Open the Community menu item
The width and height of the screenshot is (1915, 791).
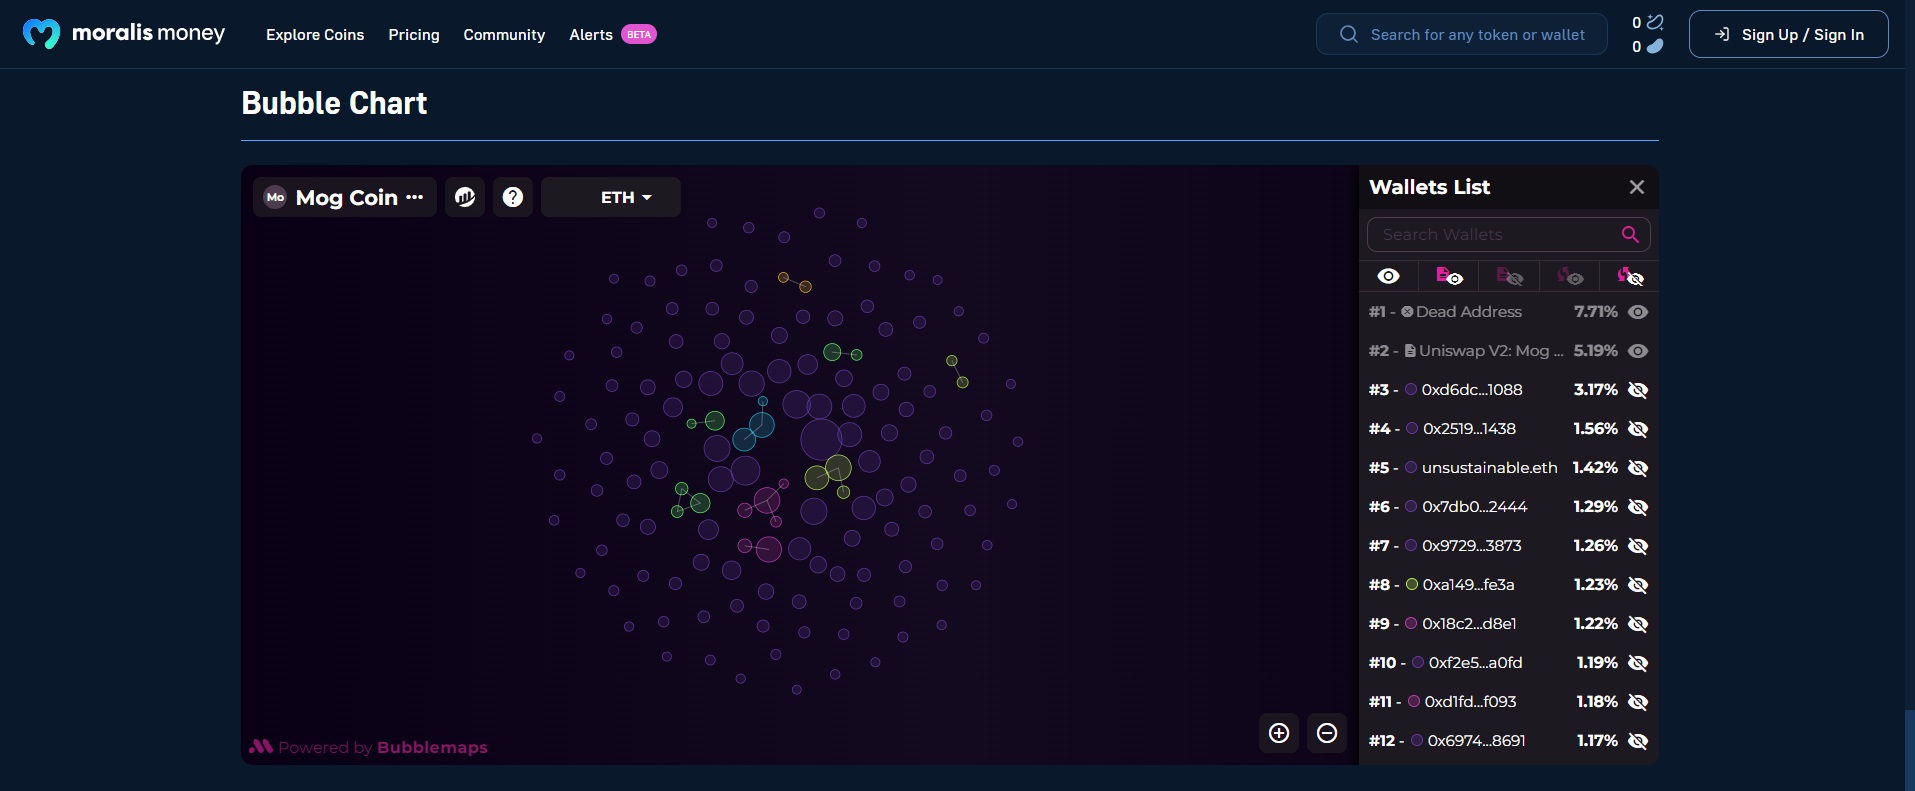point(504,34)
